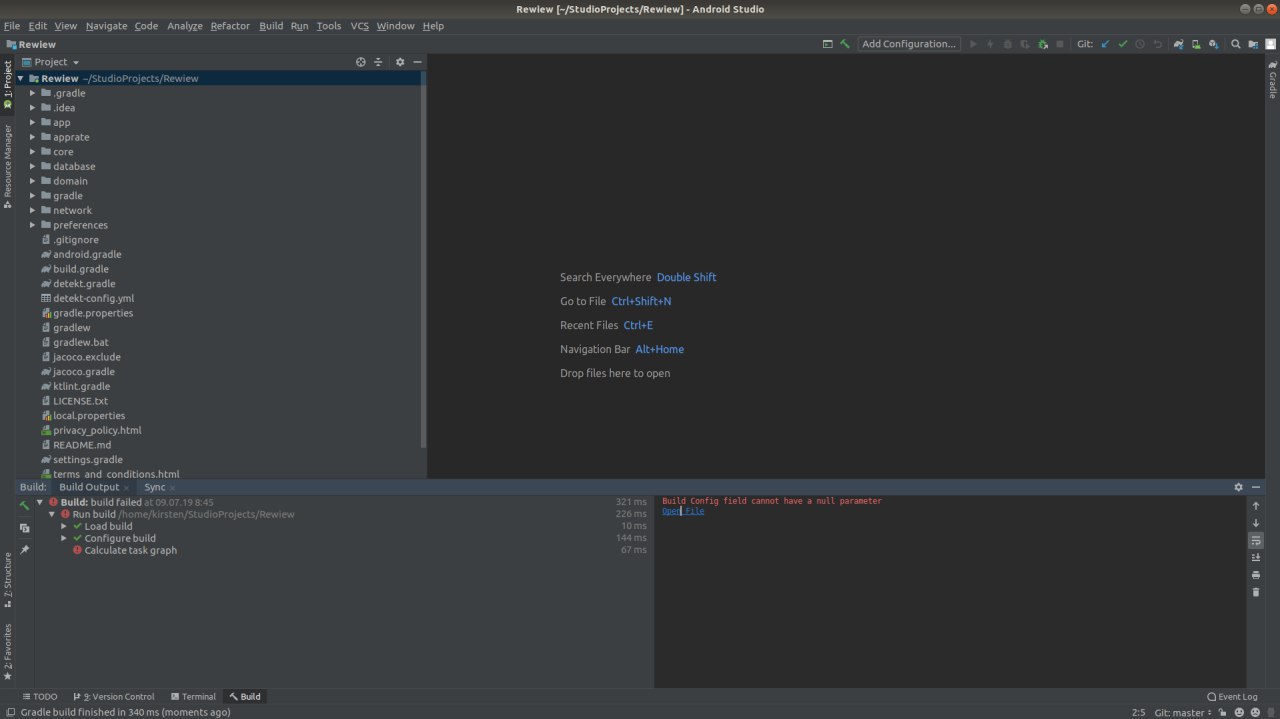
Task: Click the Clear All trash icon
Action: click(x=1256, y=592)
